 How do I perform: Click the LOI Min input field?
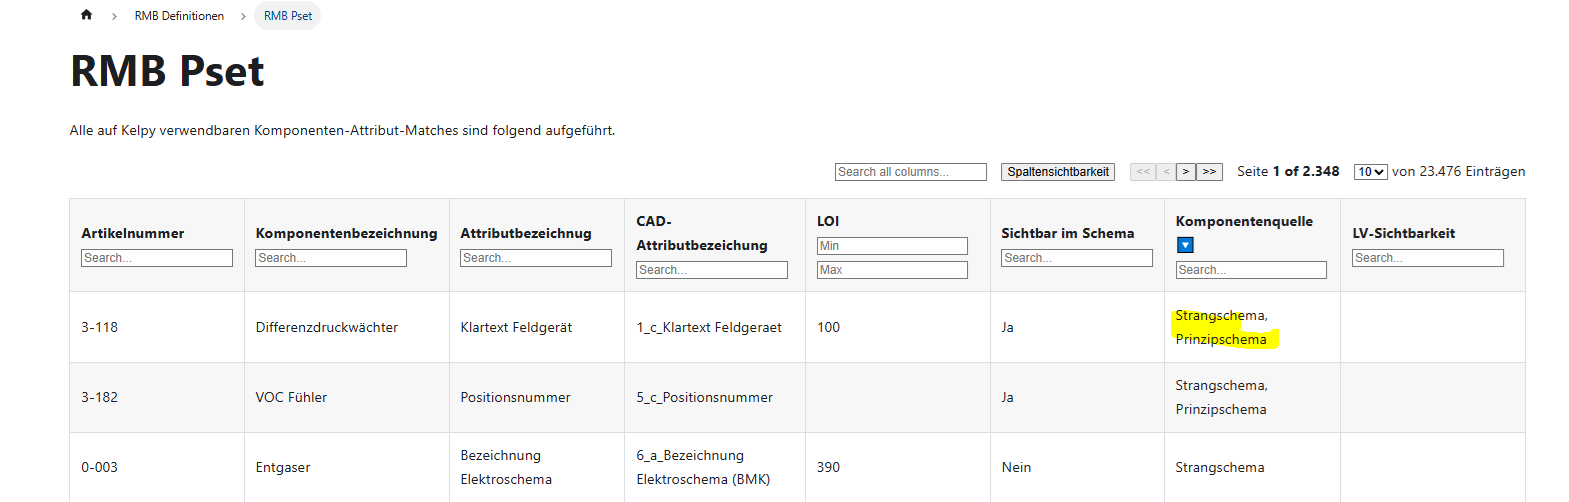pos(892,246)
